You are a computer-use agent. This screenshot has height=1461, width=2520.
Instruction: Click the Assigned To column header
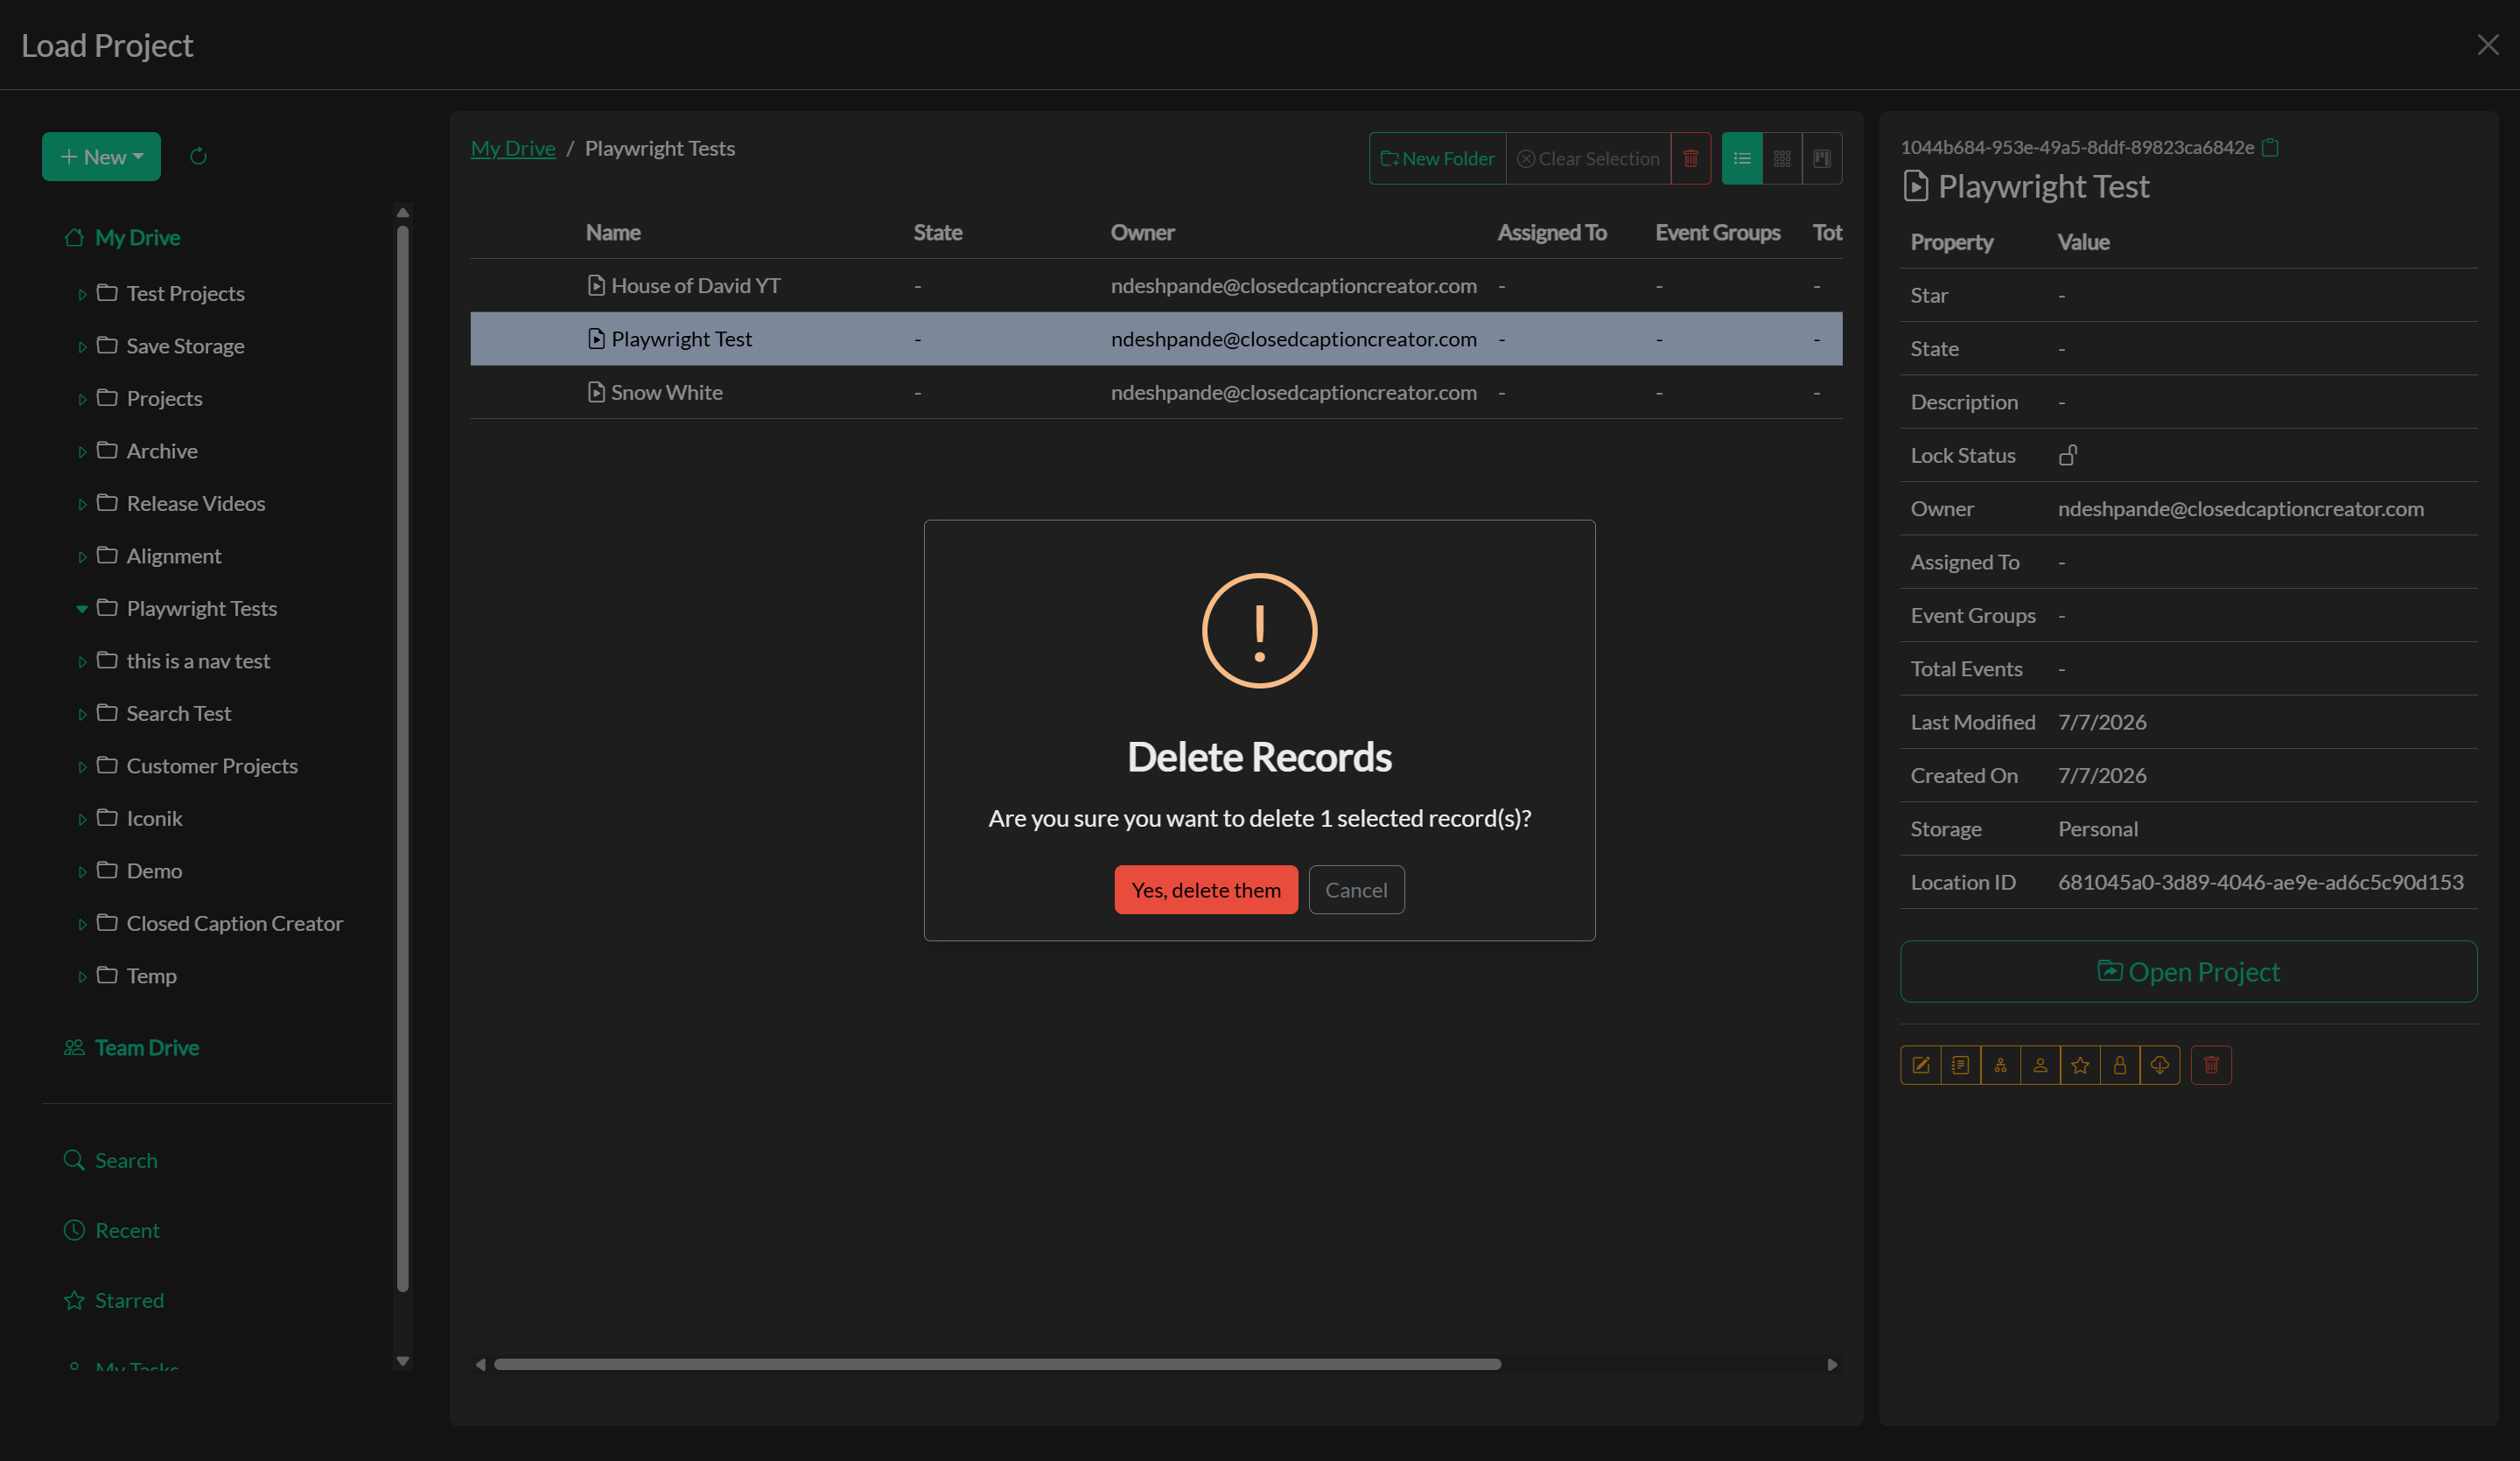[1552, 232]
